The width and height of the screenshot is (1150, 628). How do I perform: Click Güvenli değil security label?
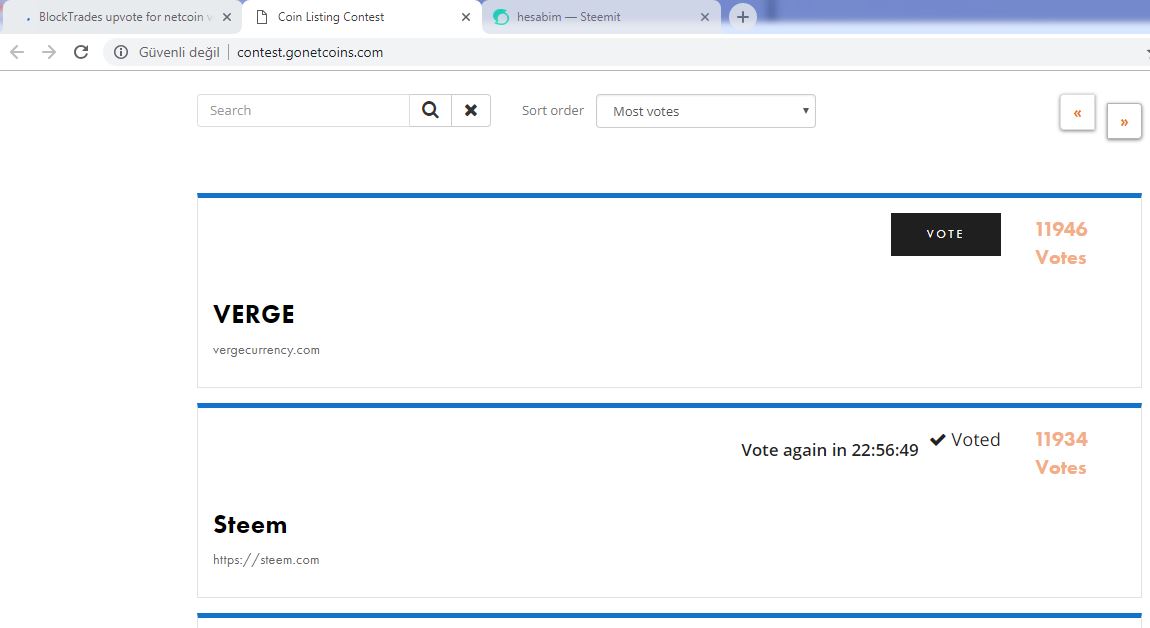click(179, 52)
